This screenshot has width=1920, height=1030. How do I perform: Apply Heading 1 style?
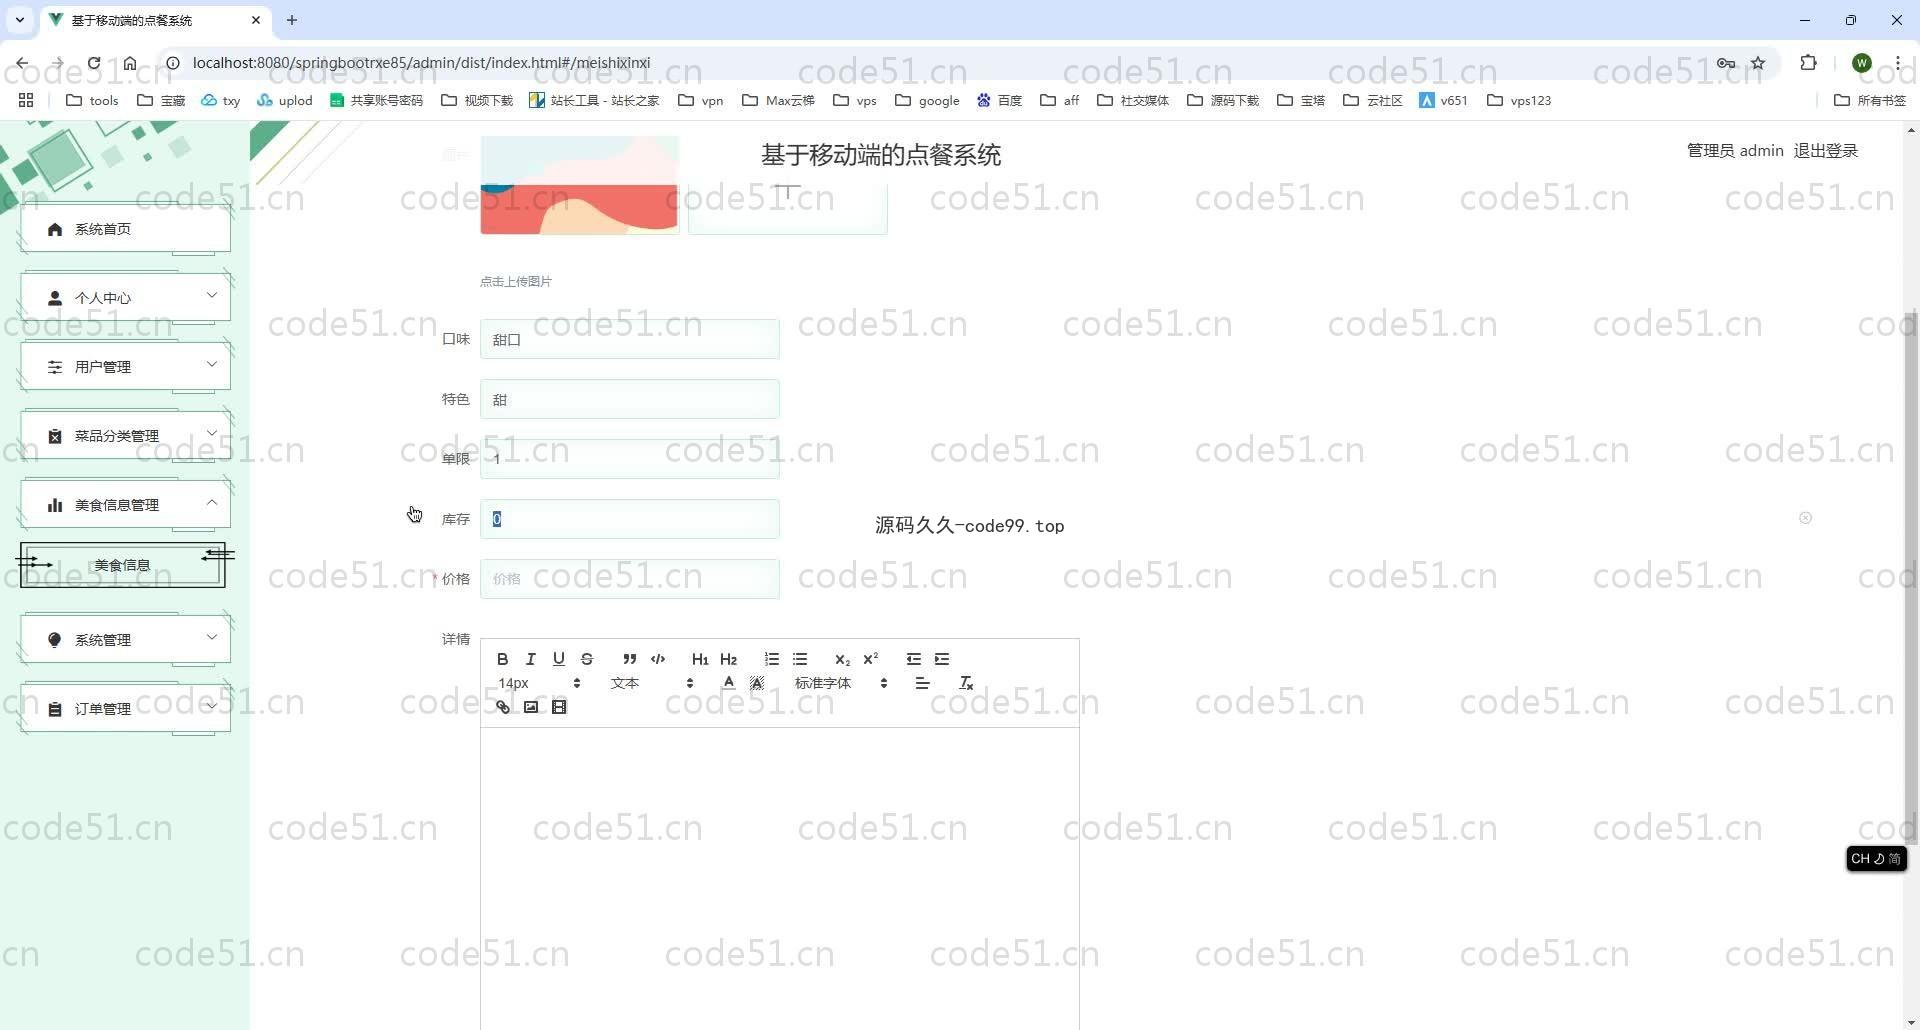click(x=700, y=659)
